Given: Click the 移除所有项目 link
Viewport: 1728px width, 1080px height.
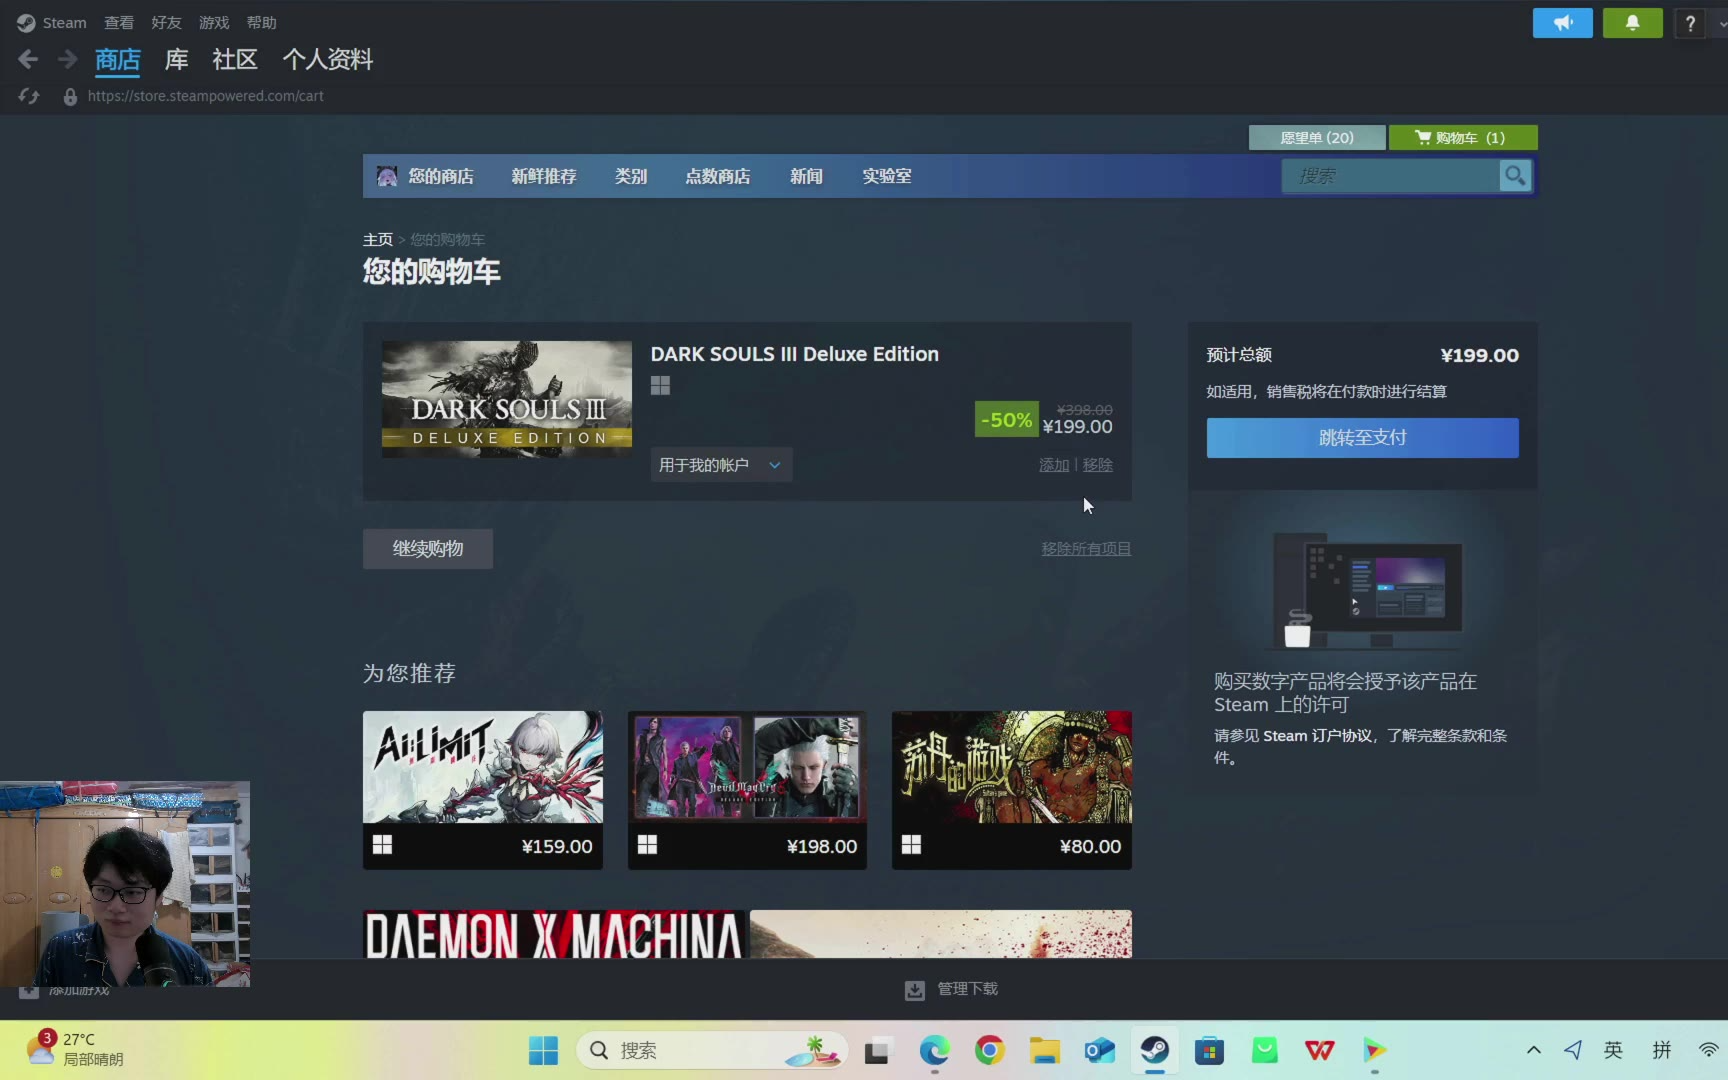Looking at the screenshot, I should pos(1086,549).
